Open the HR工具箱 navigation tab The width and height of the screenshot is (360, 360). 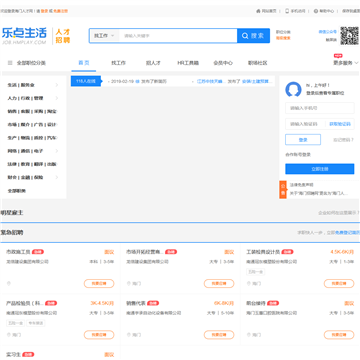188,63
